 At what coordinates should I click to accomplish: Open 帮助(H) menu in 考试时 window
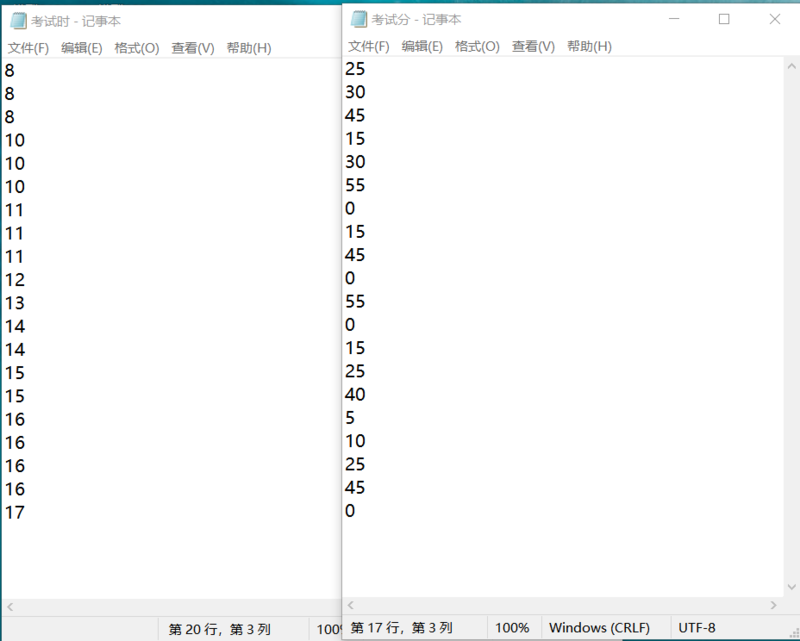(x=249, y=48)
